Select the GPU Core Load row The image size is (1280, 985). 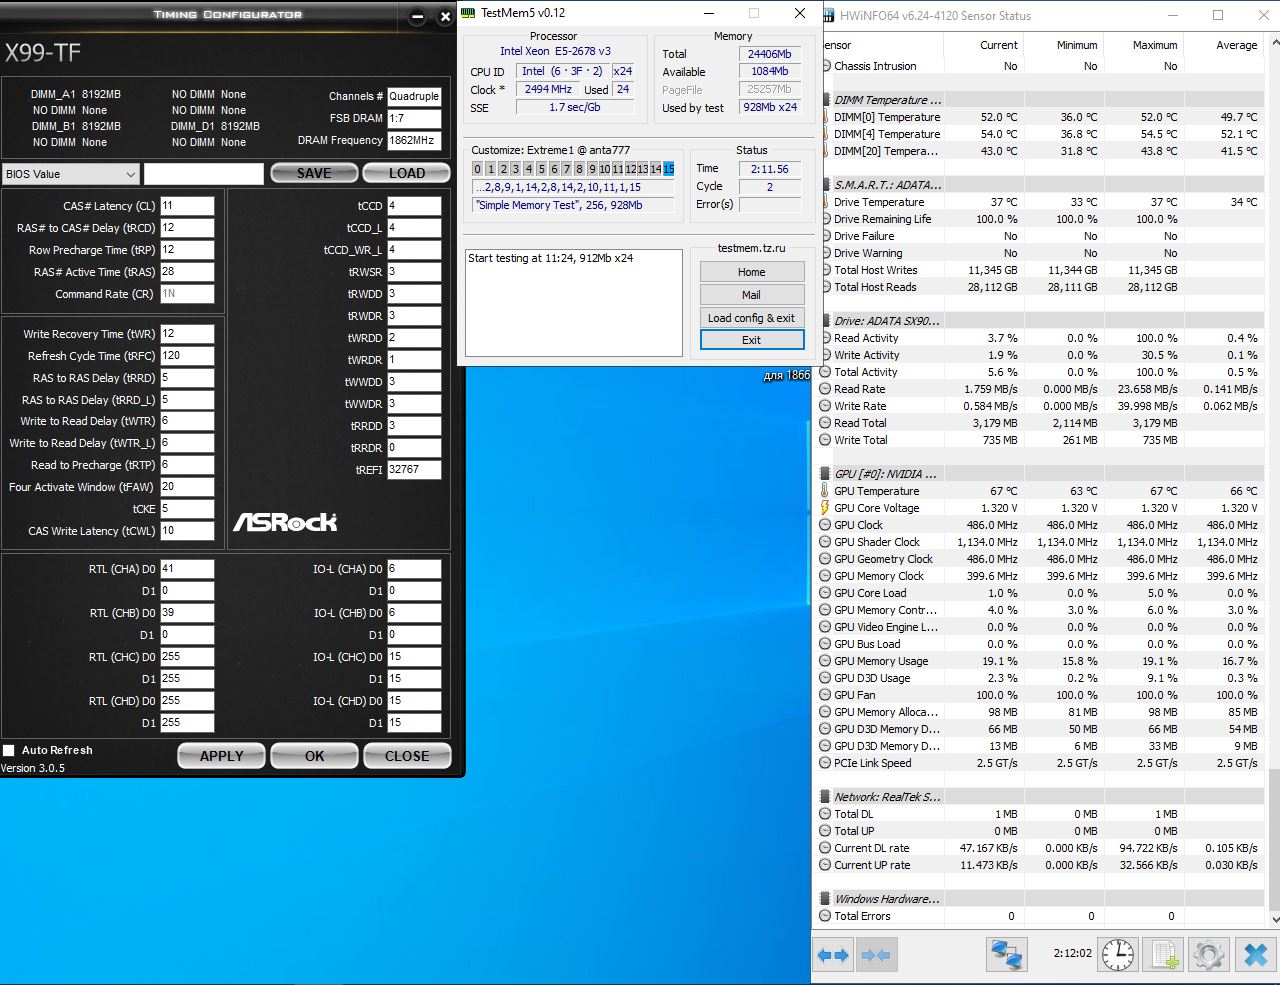tap(1041, 593)
